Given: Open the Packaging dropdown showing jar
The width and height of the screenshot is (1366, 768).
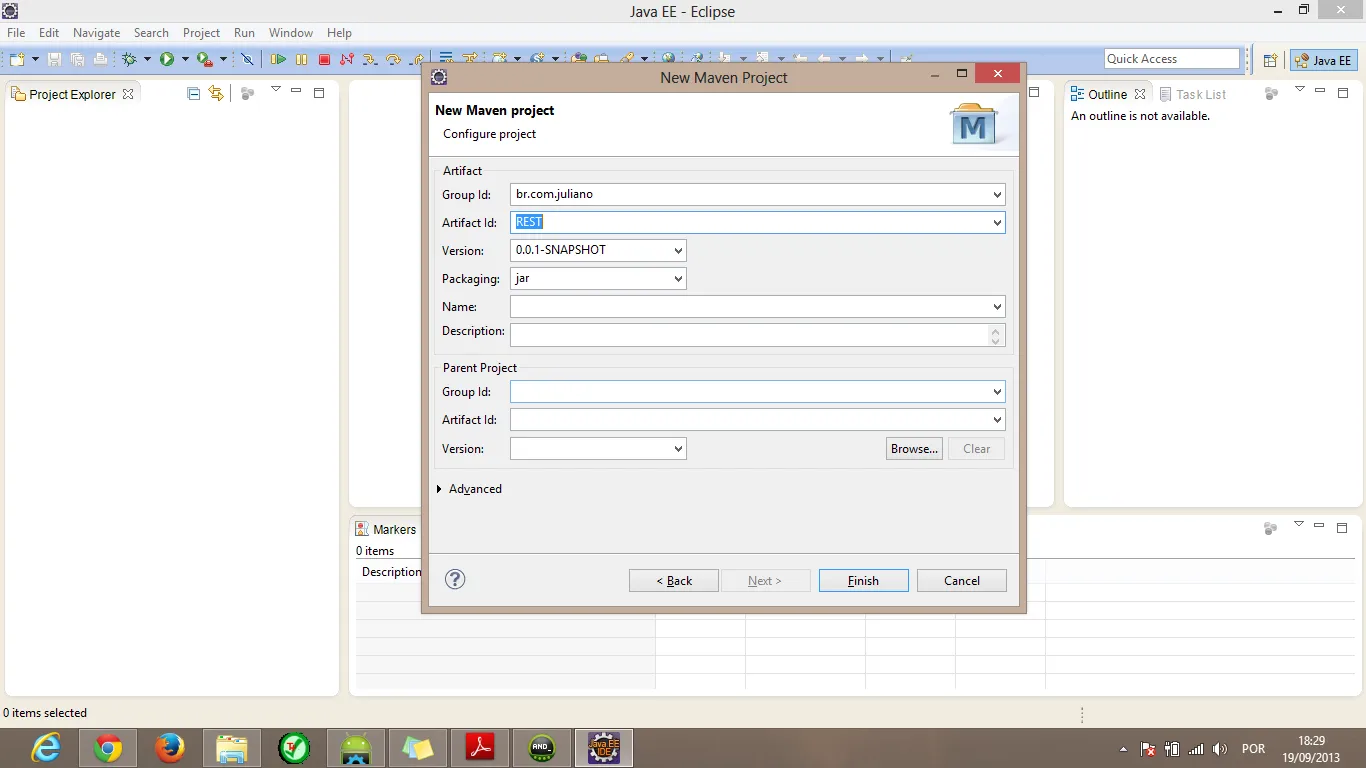Looking at the screenshot, I should (598, 279).
